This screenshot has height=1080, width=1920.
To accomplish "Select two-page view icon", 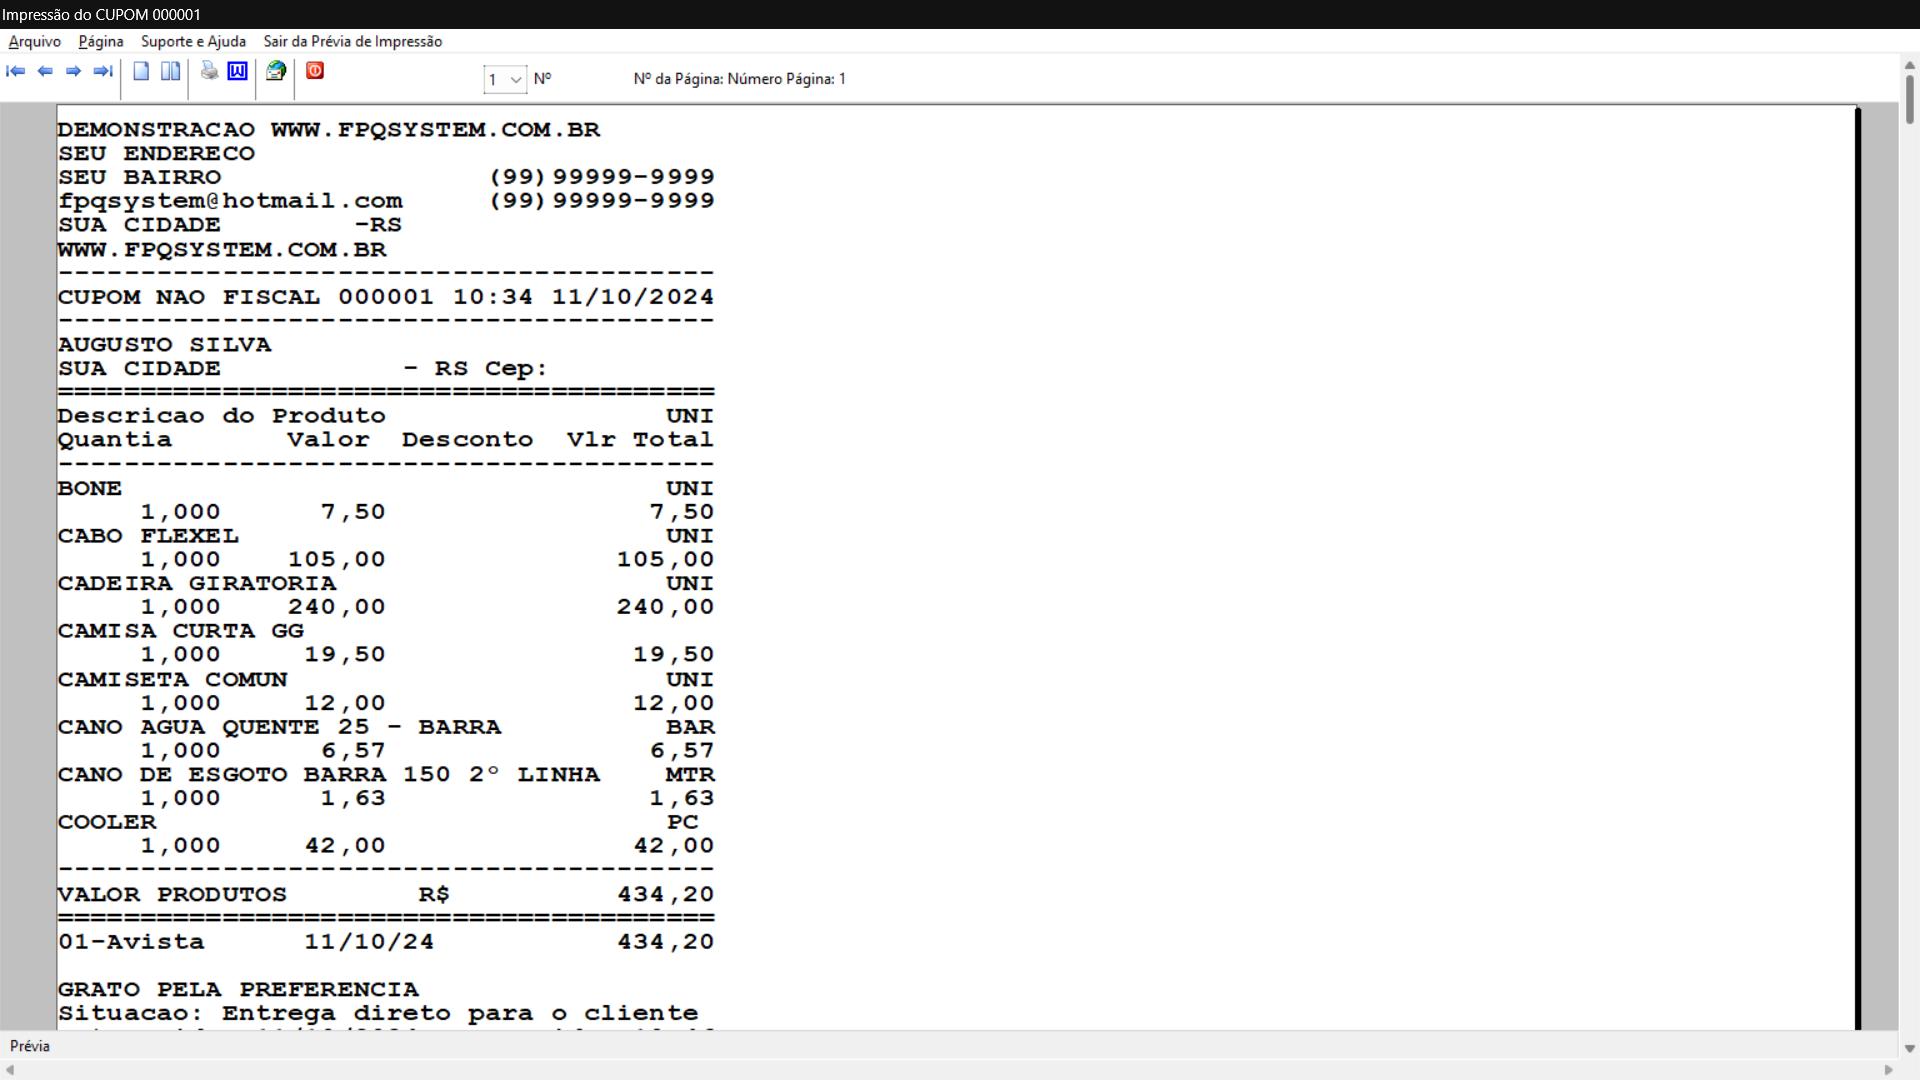I will [x=171, y=71].
